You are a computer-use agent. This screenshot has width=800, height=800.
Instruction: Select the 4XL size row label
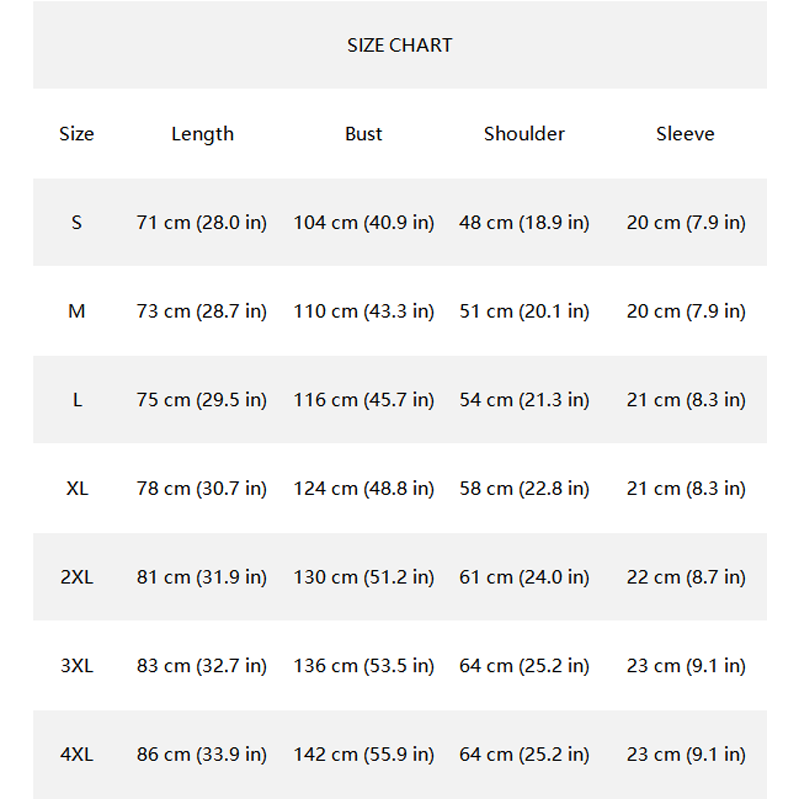[x=77, y=755]
